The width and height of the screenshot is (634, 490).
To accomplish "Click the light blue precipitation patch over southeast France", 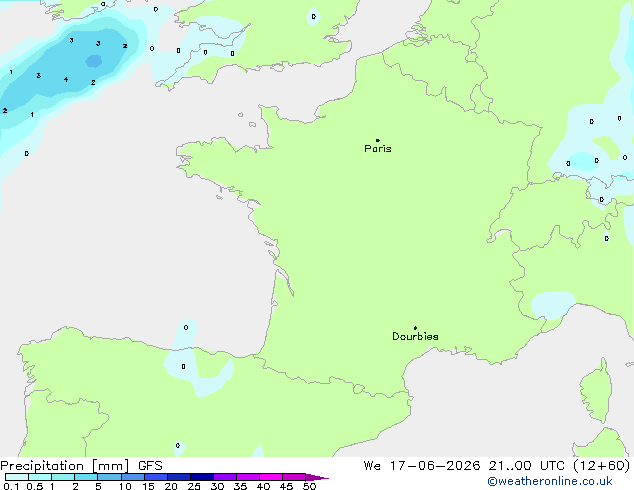I will (x=553, y=305).
